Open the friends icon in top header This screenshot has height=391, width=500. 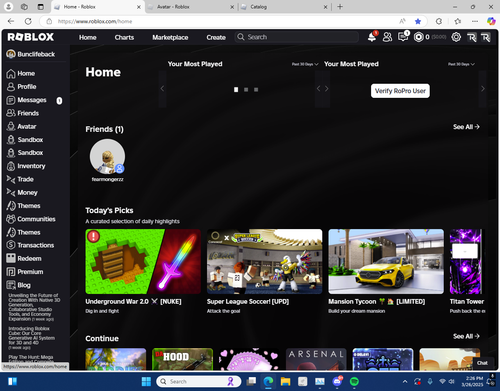coord(387,37)
